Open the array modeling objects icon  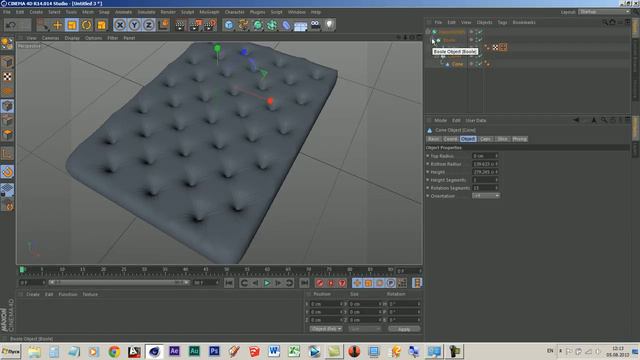point(272,25)
